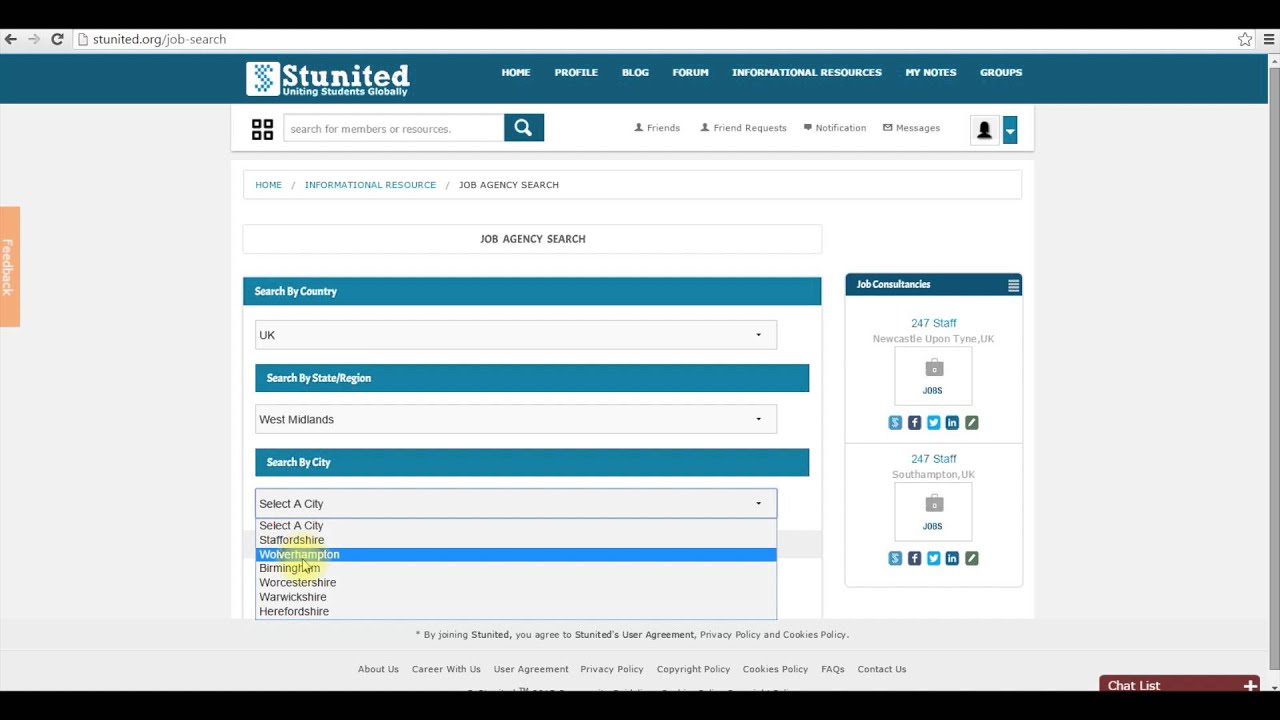Share Southampton 247 Staff on Facebook
The image size is (1280, 720).
click(x=914, y=558)
